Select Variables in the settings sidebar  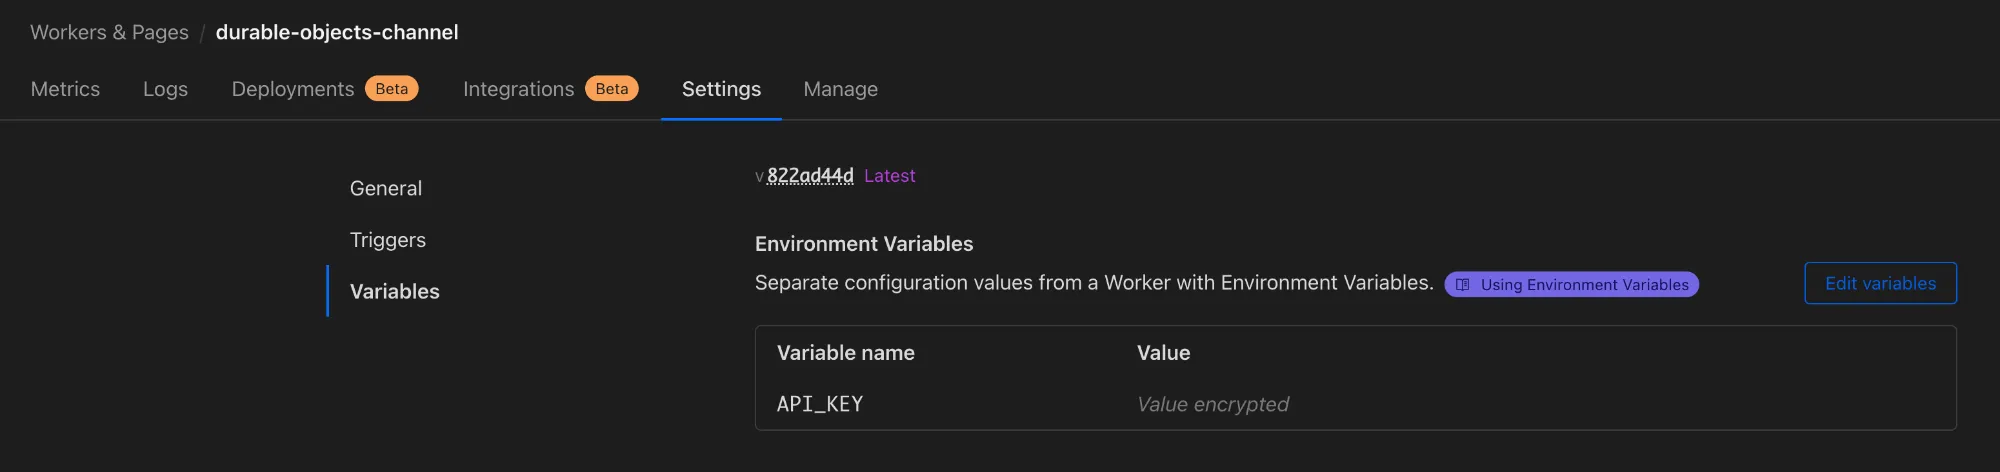coord(395,291)
